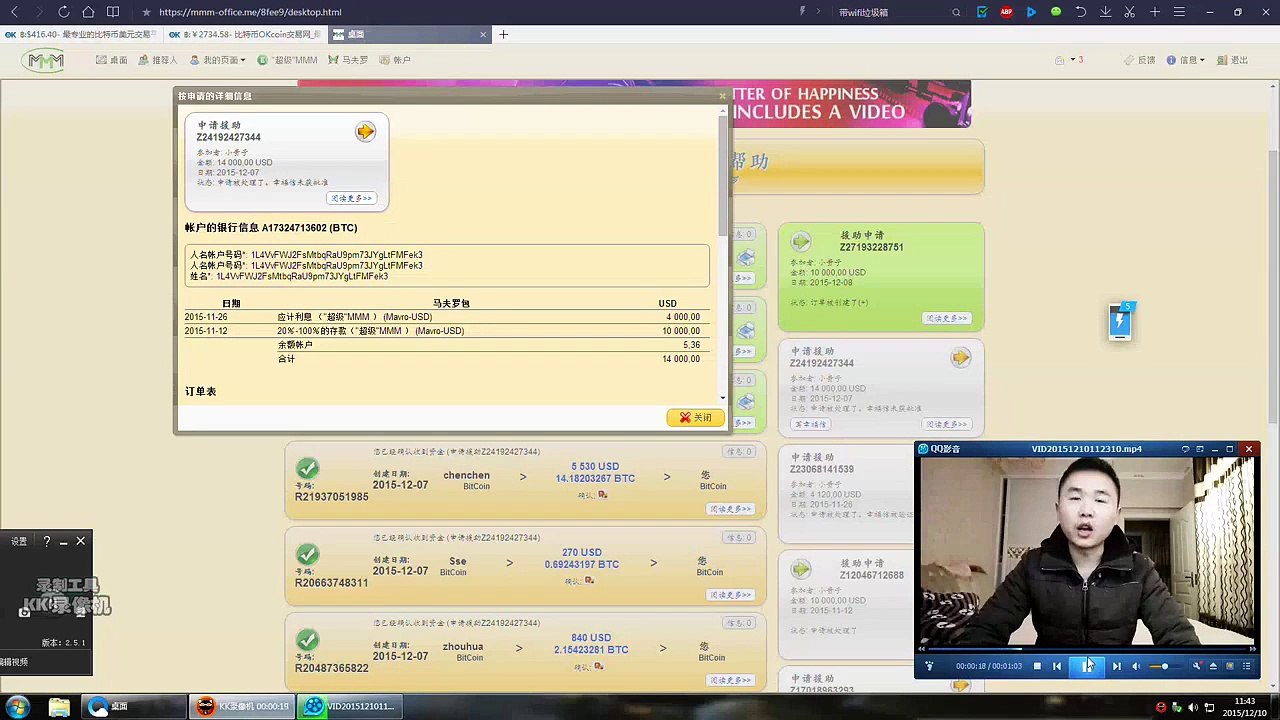Bookmark page with star icon in address bar
This screenshot has width=1280, height=720.
pos(147,12)
